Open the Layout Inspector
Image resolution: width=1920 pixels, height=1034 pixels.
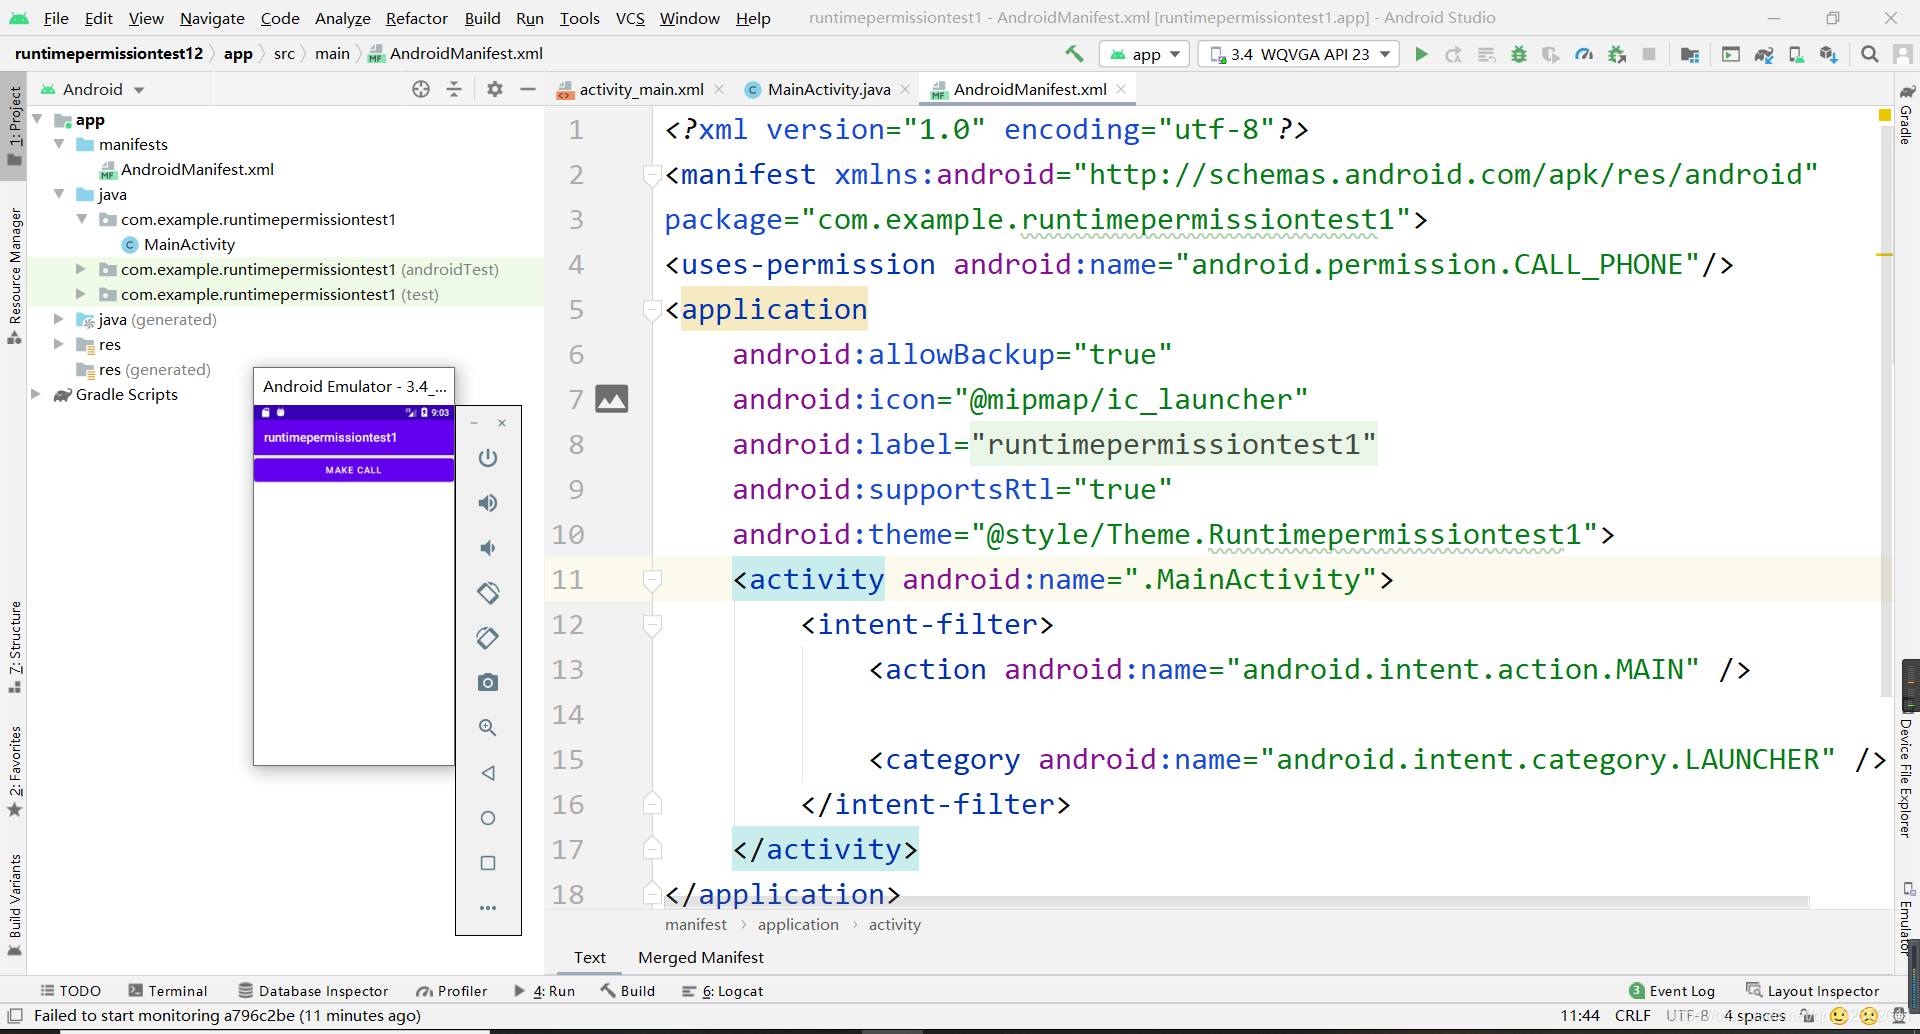[1812, 991]
